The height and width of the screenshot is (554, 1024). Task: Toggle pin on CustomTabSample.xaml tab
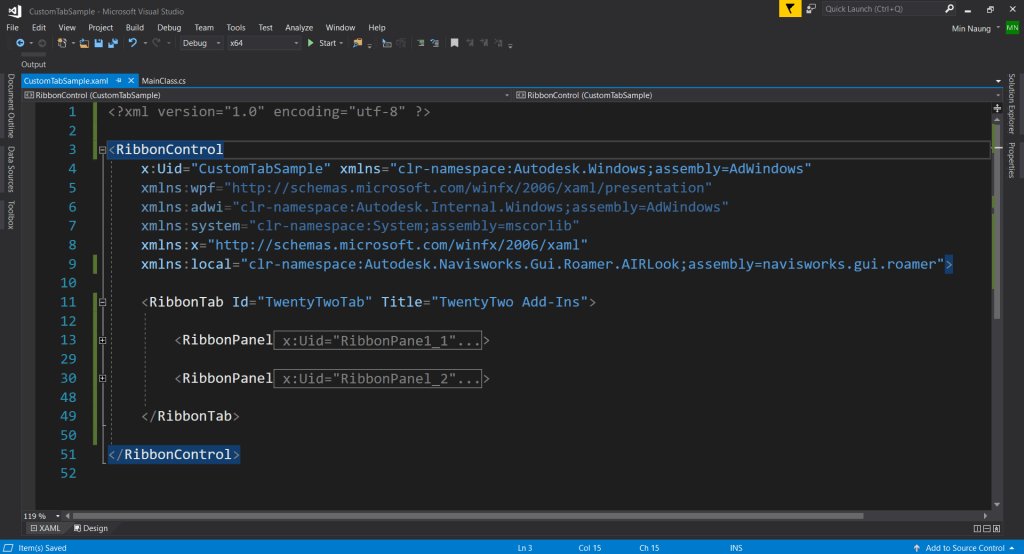click(119, 79)
